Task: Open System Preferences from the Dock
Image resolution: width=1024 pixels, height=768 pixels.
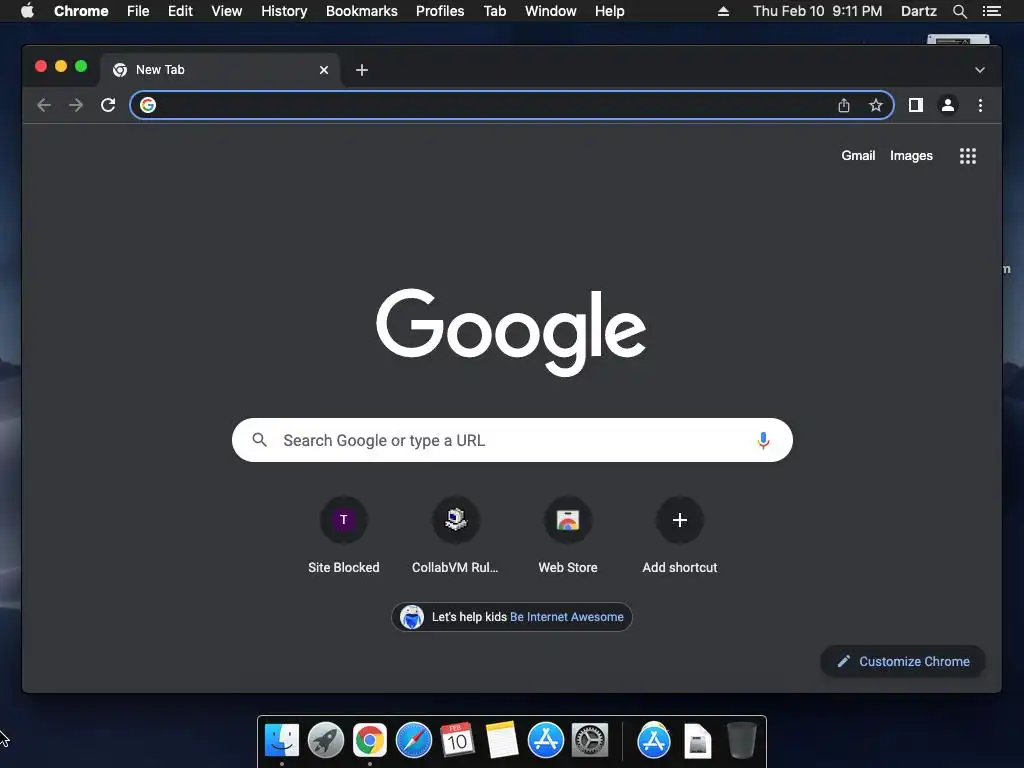Action: coord(590,741)
